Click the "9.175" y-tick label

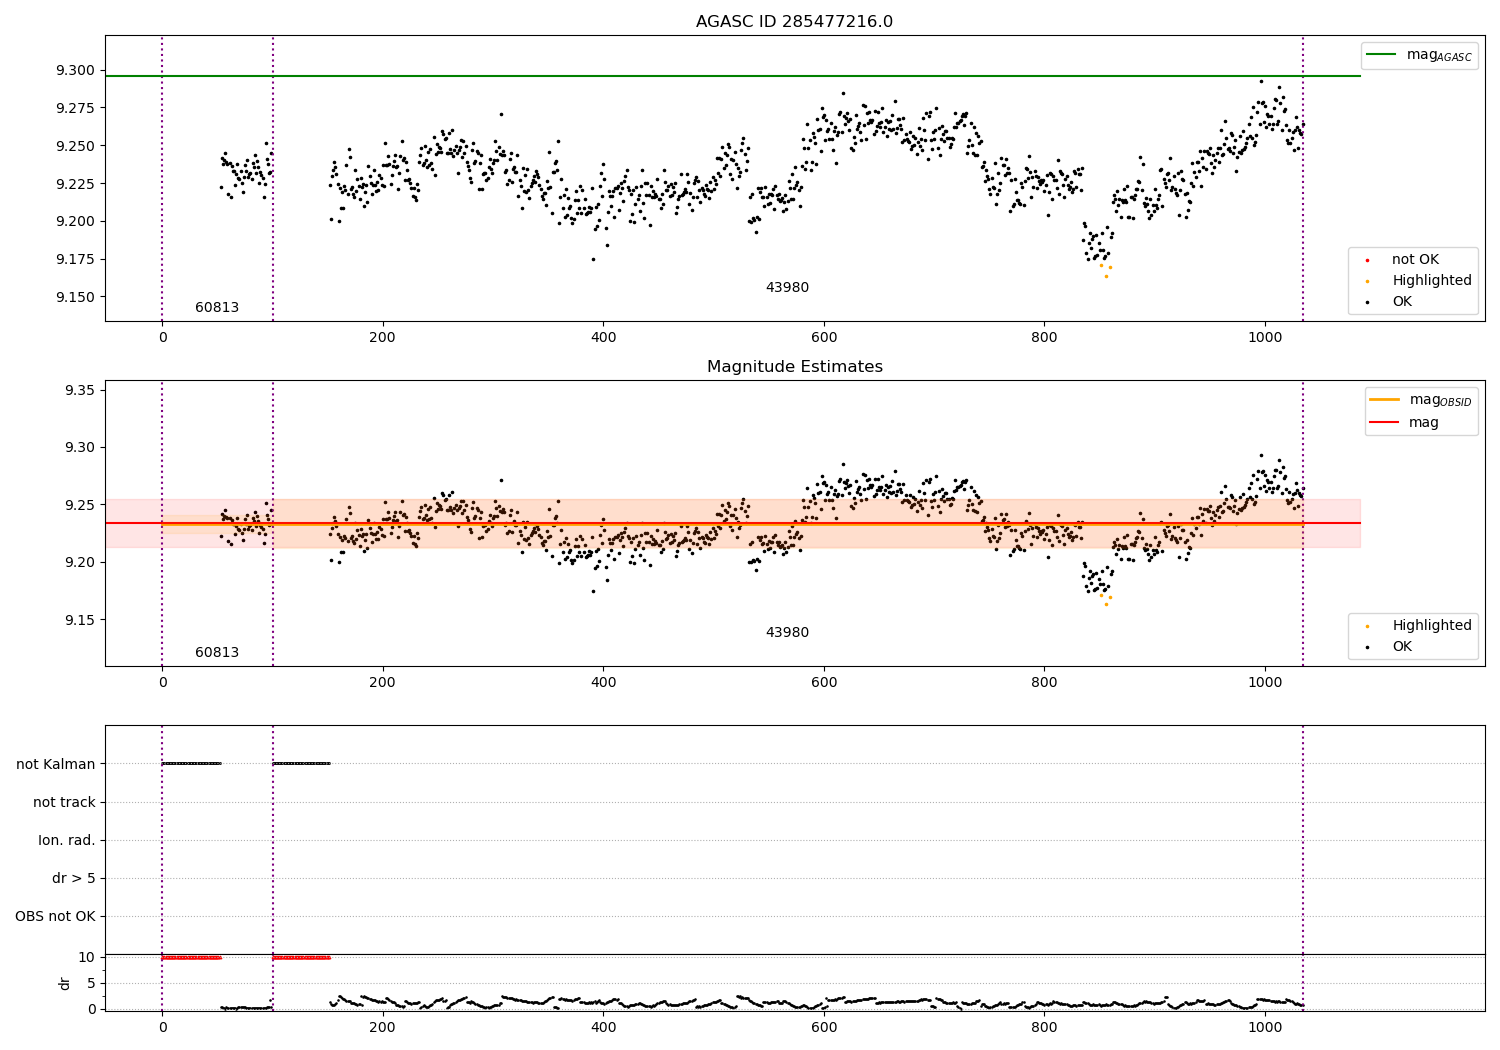coord(75,260)
